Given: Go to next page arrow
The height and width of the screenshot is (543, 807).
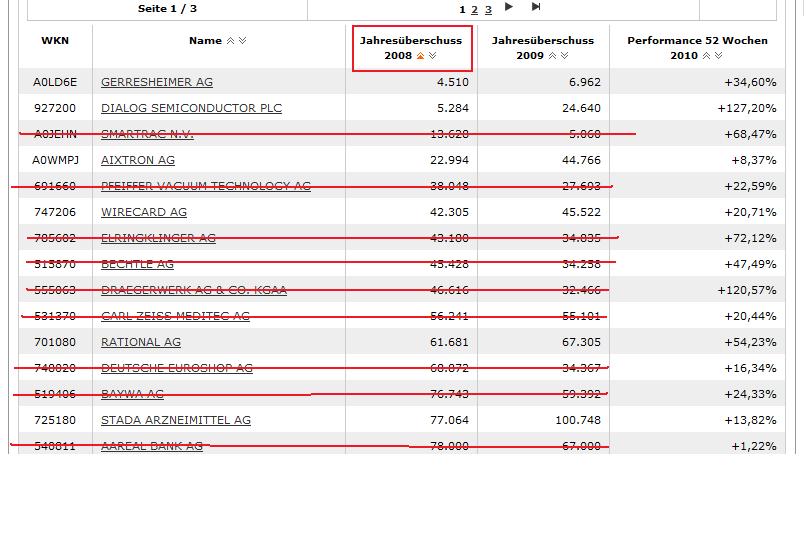Looking at the screenshot, I should [x=509, y=7].
